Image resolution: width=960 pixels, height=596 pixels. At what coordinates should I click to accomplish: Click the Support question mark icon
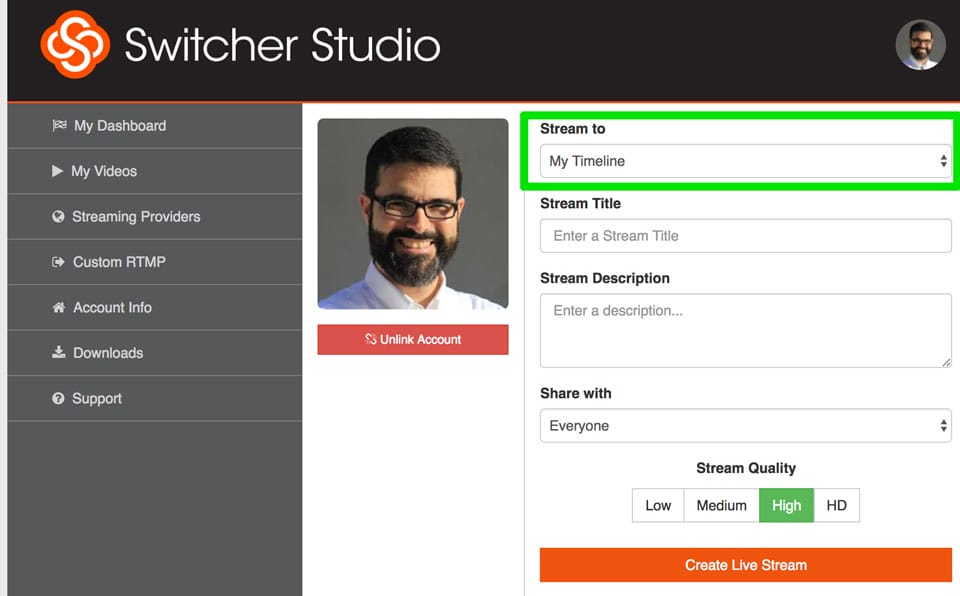point(59,398)
